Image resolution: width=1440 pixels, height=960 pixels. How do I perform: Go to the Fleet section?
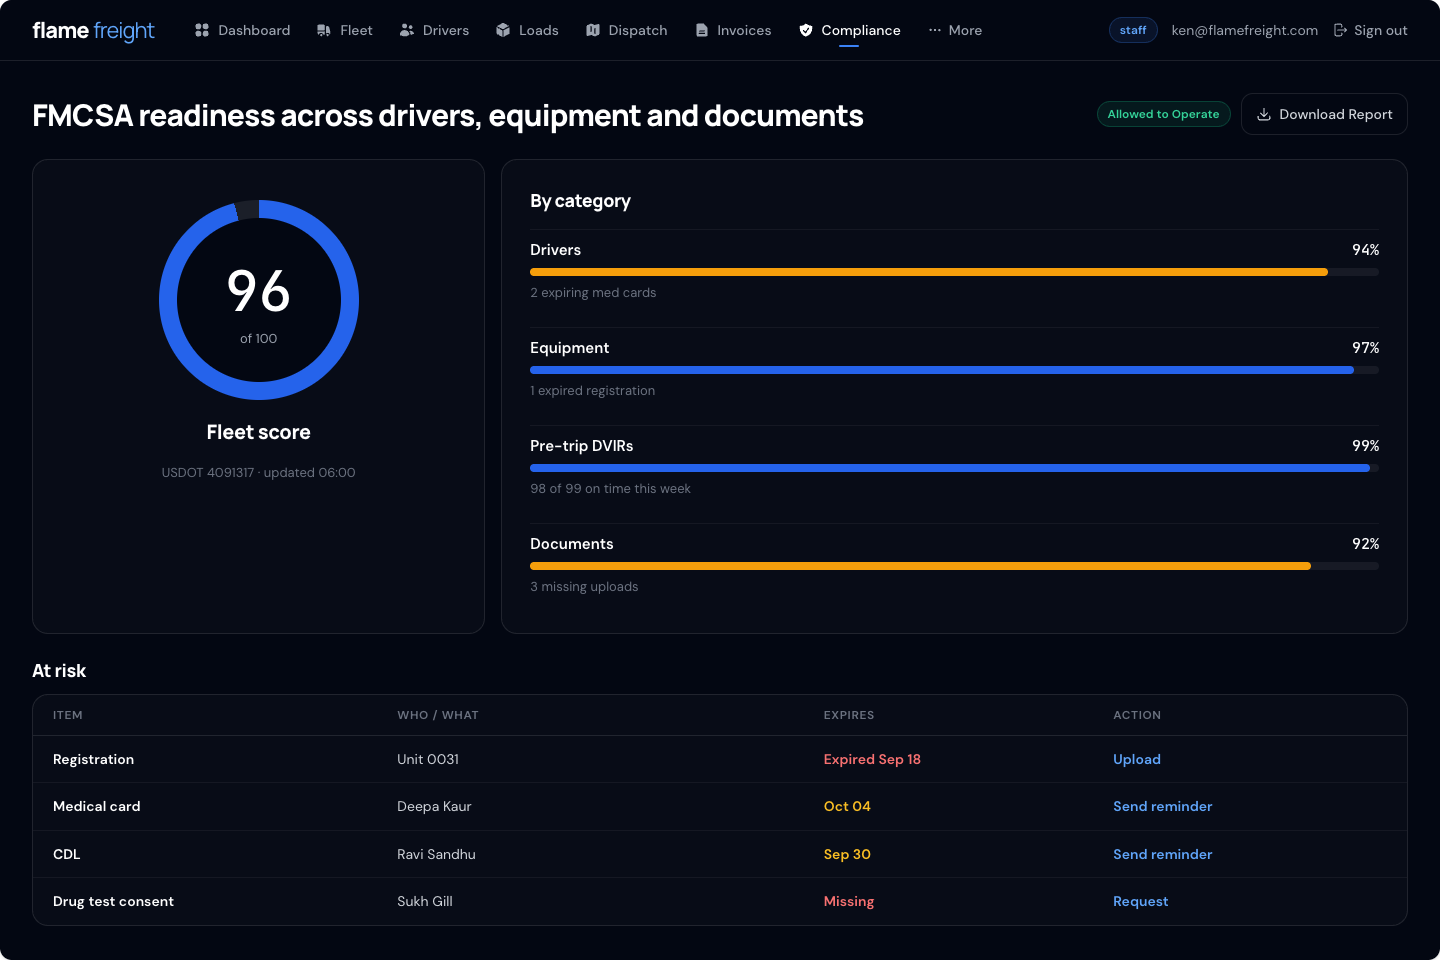coord(345,30)
